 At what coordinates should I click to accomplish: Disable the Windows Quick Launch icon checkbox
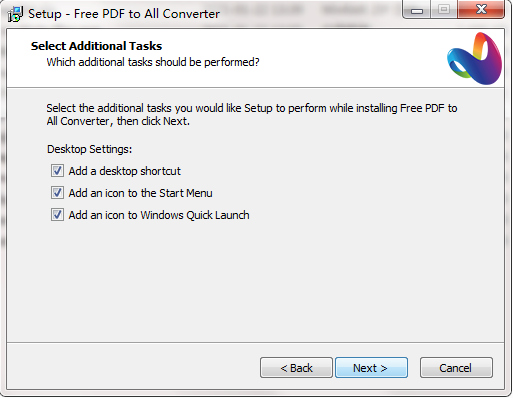(57, 215)
